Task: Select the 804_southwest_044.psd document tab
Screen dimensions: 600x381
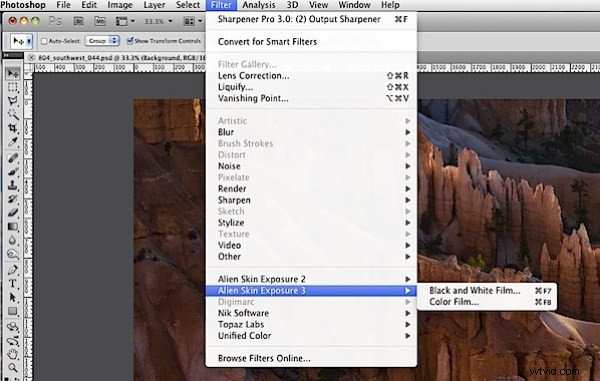Action: click(122, 58)
